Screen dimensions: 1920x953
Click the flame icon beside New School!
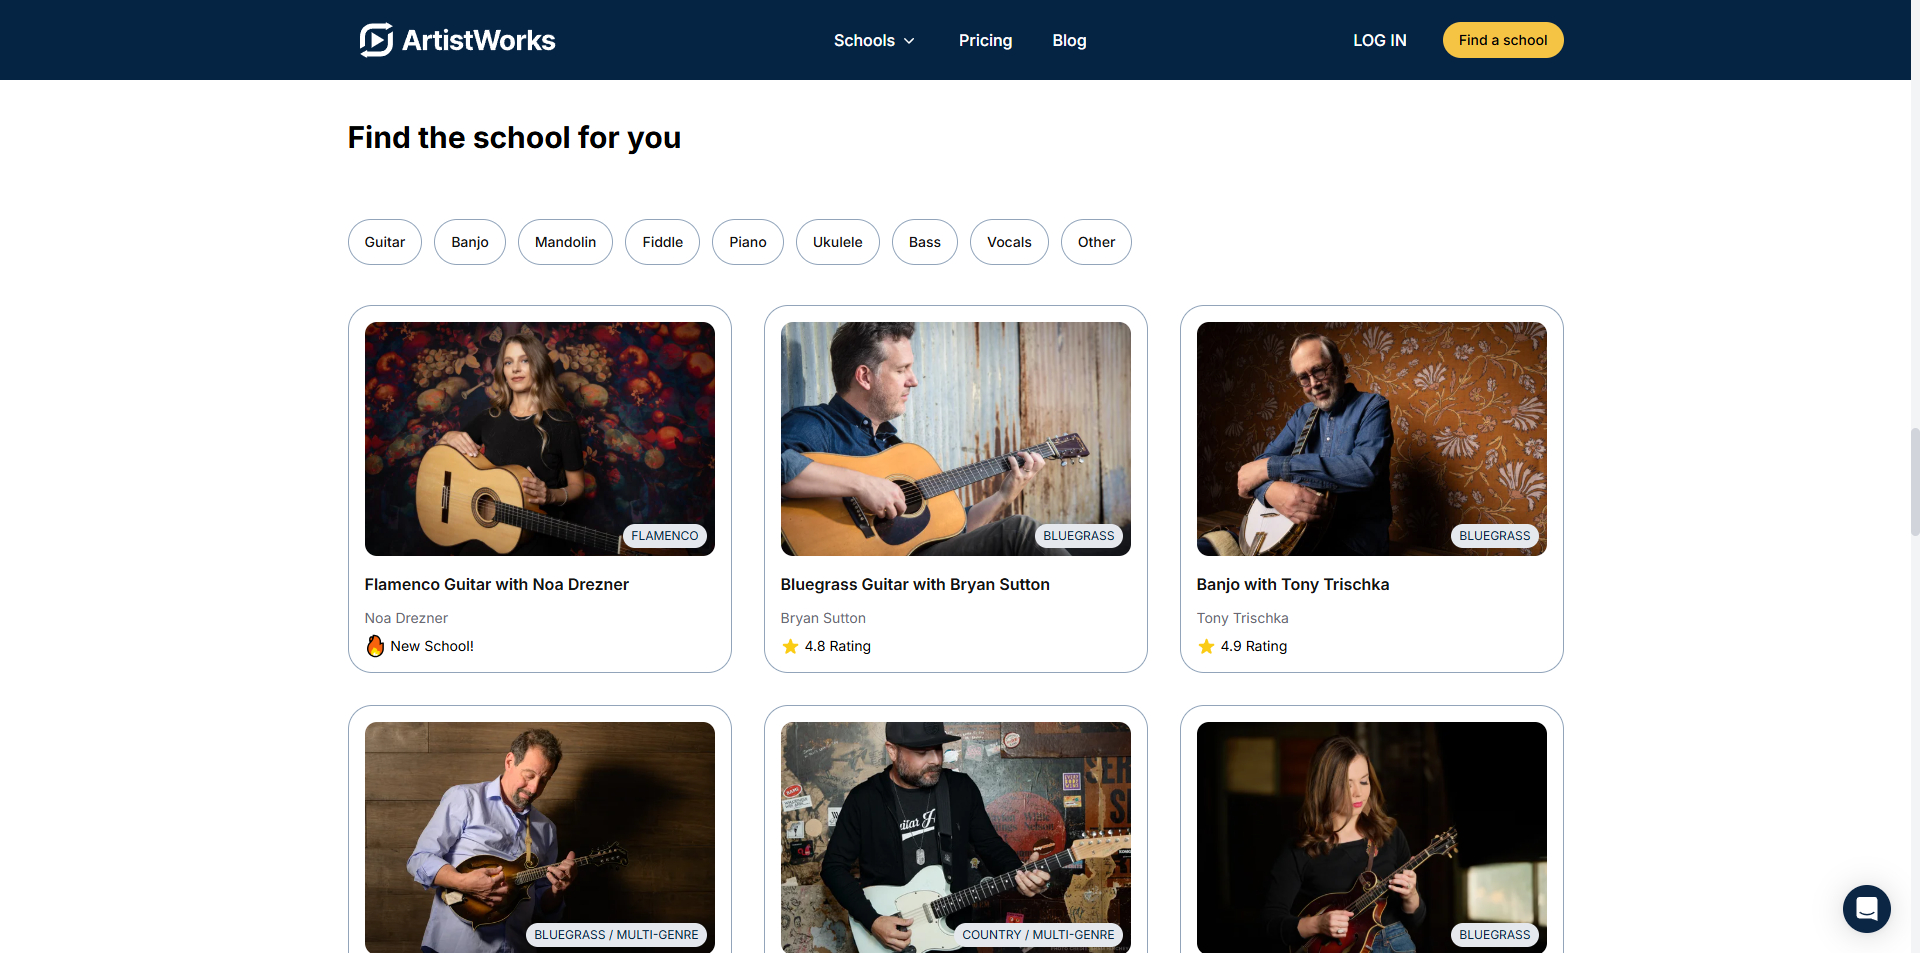tap(375, 646)
